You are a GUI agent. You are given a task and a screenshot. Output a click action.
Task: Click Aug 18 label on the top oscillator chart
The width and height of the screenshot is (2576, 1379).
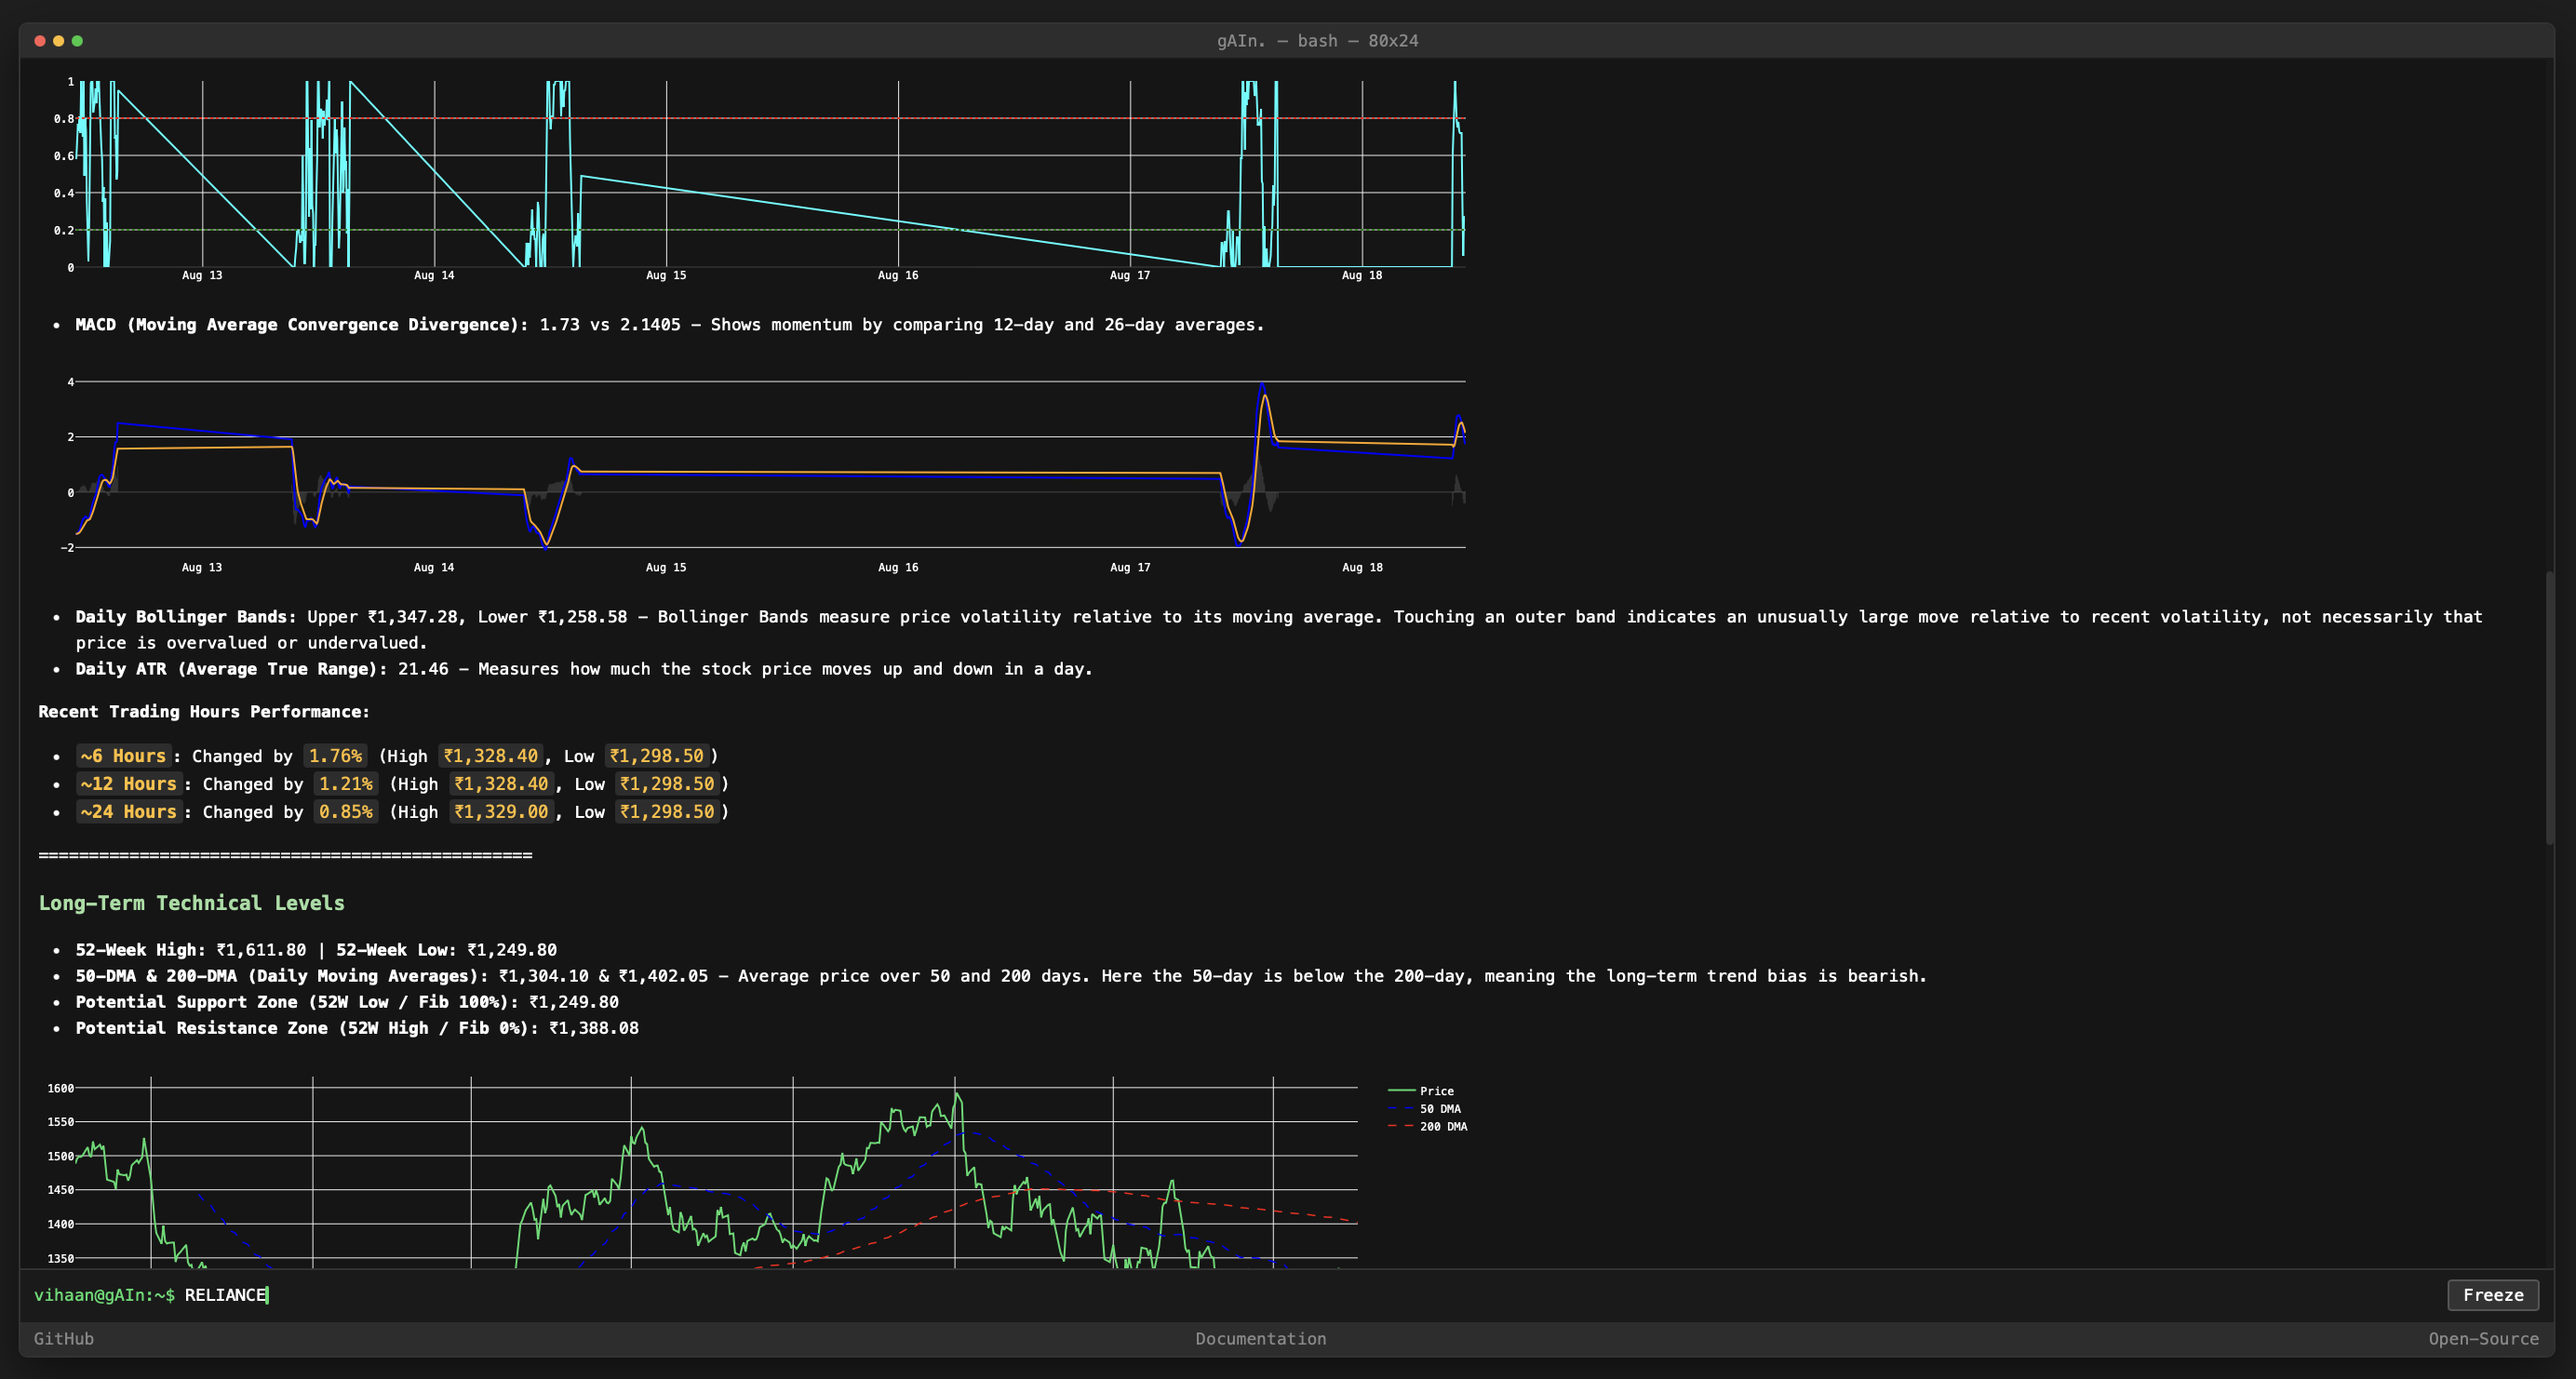(x=1362, y=275)
